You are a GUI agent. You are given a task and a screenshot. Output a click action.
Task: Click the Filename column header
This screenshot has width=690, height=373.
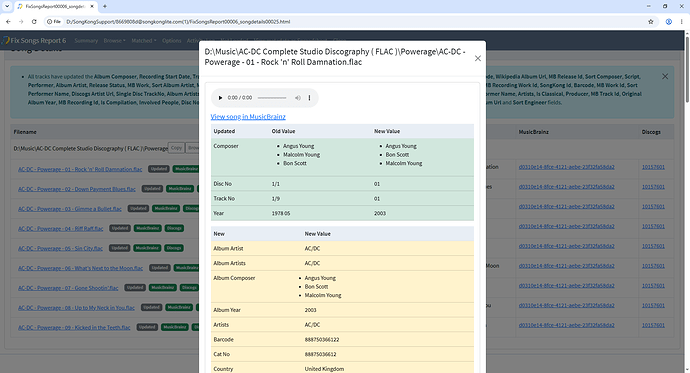[x=25, y=132]
